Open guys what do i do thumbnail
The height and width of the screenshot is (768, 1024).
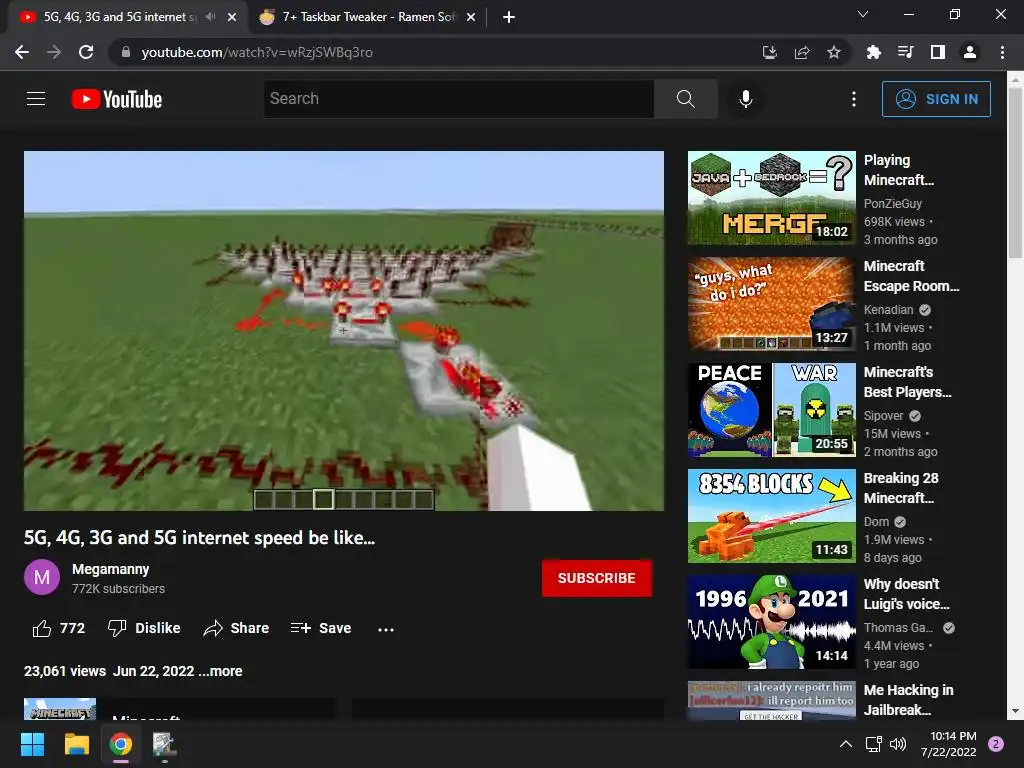pyautogui.click(x=771, y=304)
